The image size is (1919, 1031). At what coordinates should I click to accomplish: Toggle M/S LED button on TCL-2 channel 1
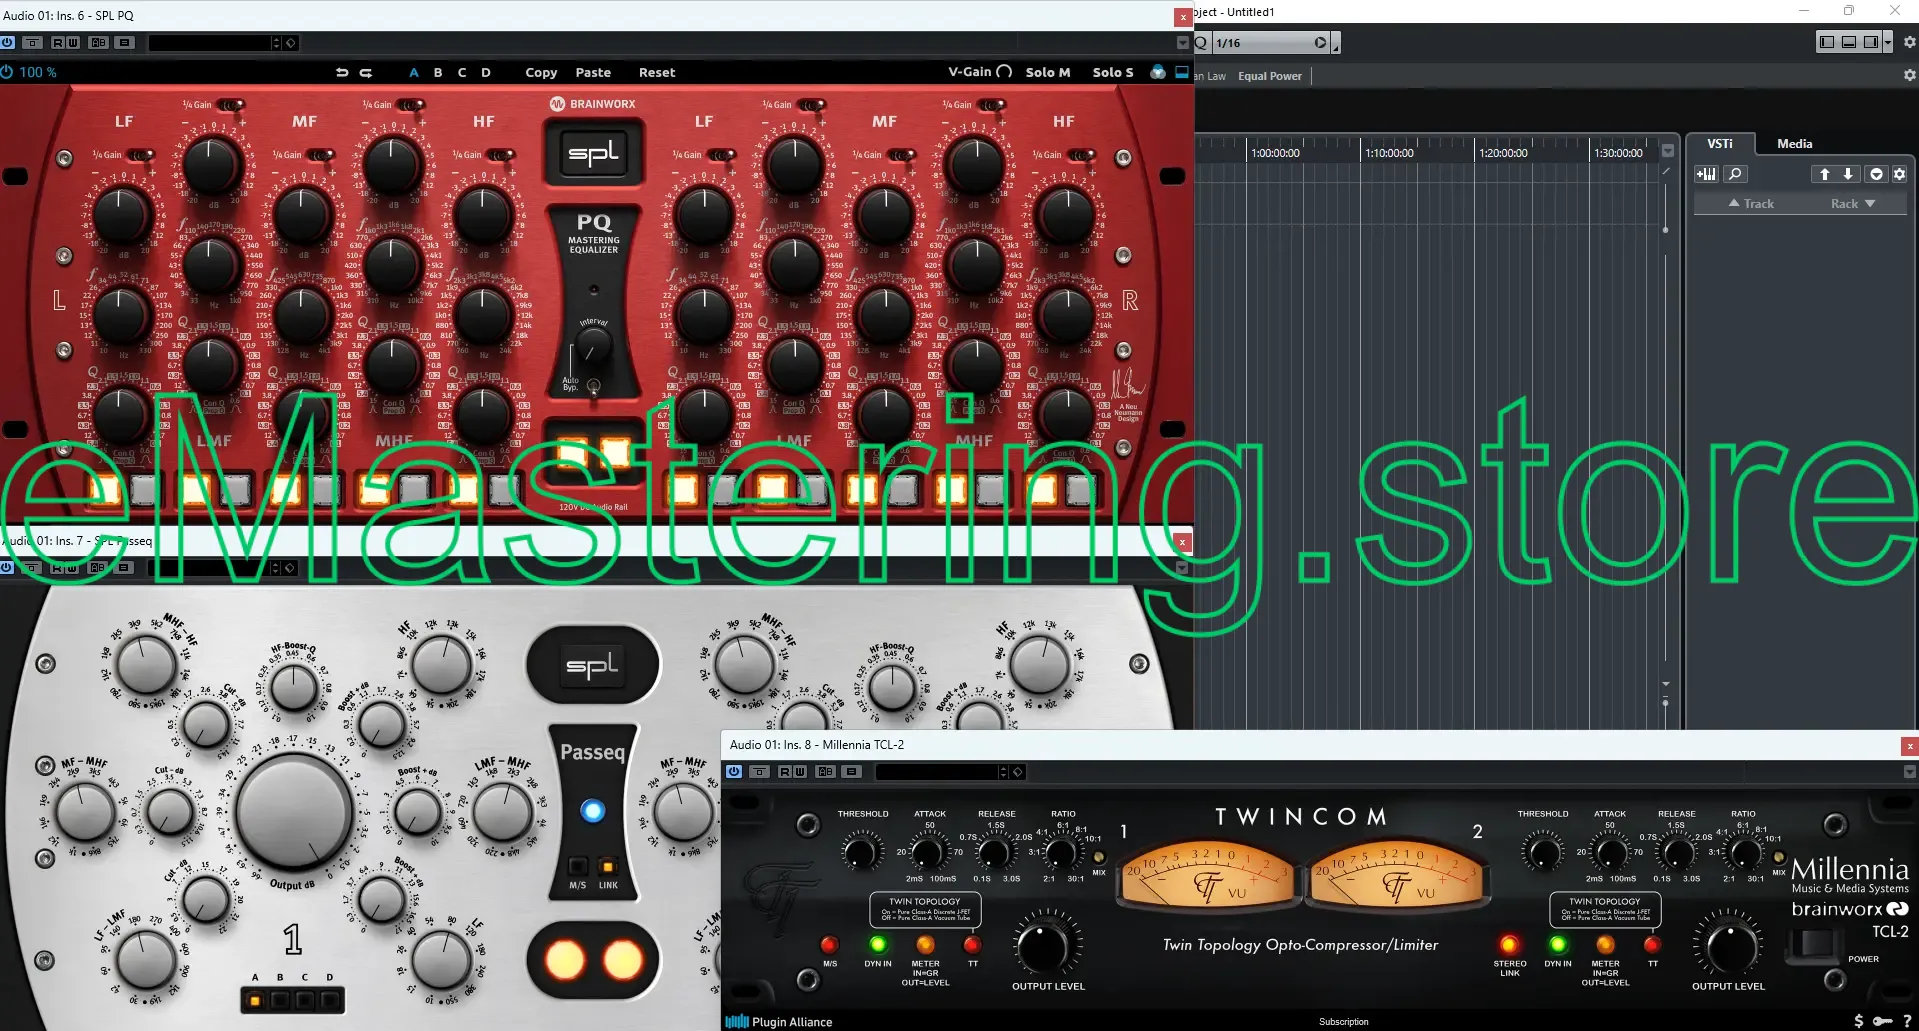[829, 944]
